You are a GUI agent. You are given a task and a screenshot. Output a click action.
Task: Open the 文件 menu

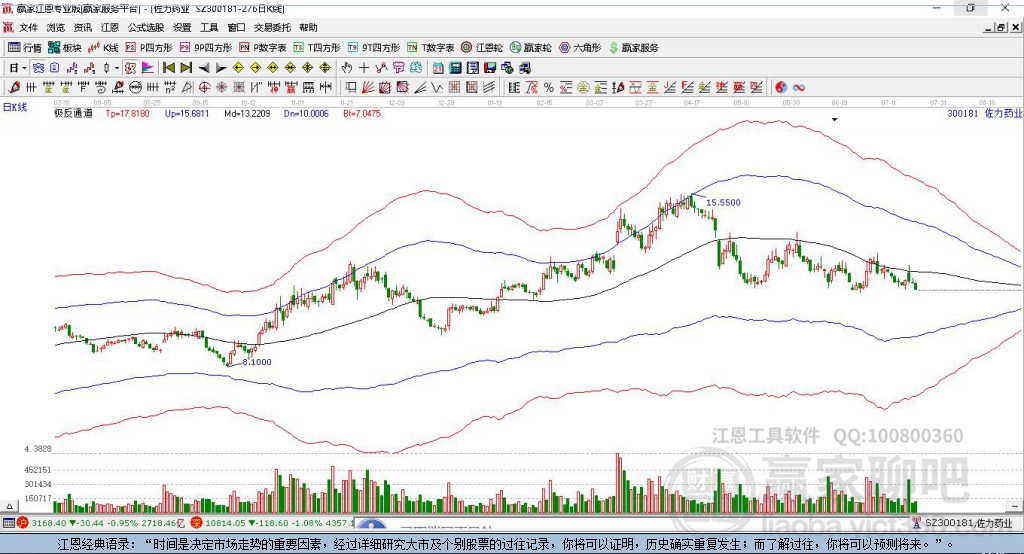(x=28, y=27)
